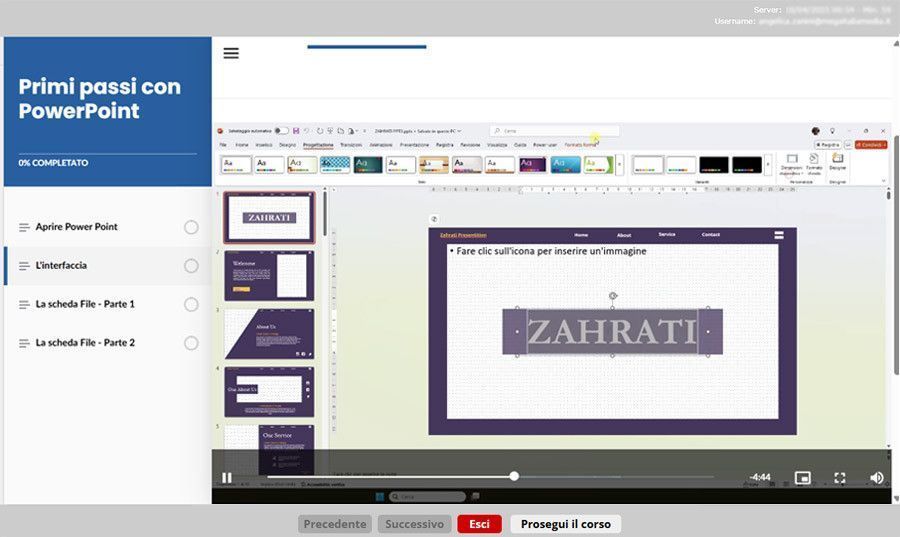Screen dimensions: 900x537
Task: Enable picture-in-picture mode for the video
Action: [x=802, y=478]
